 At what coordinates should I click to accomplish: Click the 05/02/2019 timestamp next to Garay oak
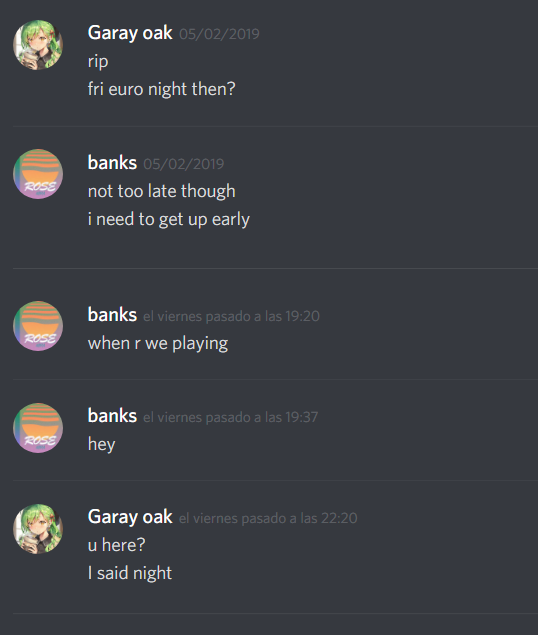pos(219,34)
